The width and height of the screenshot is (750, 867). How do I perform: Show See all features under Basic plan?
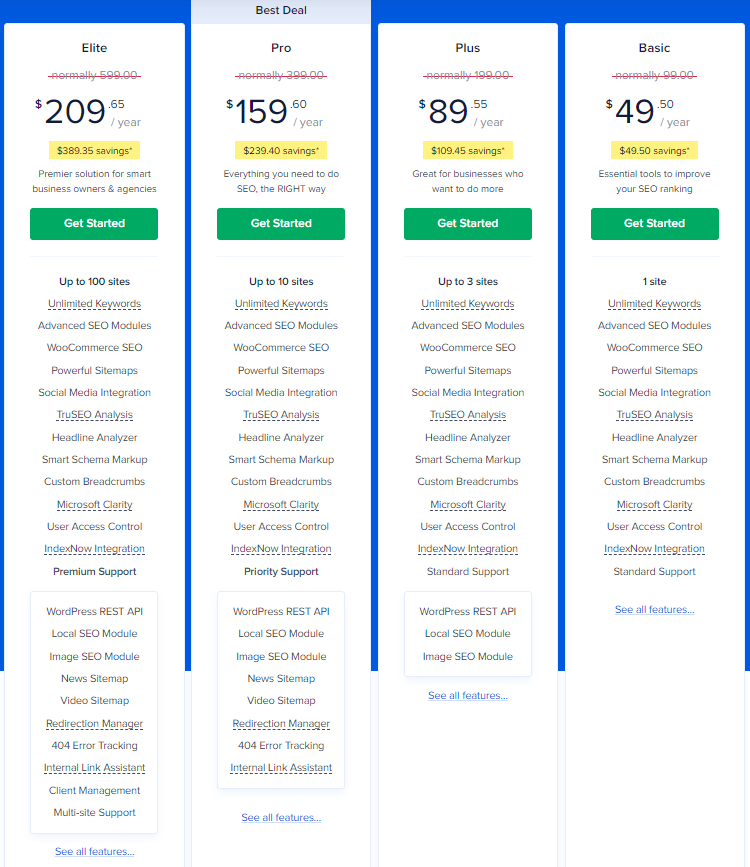(x=655, y=610)
